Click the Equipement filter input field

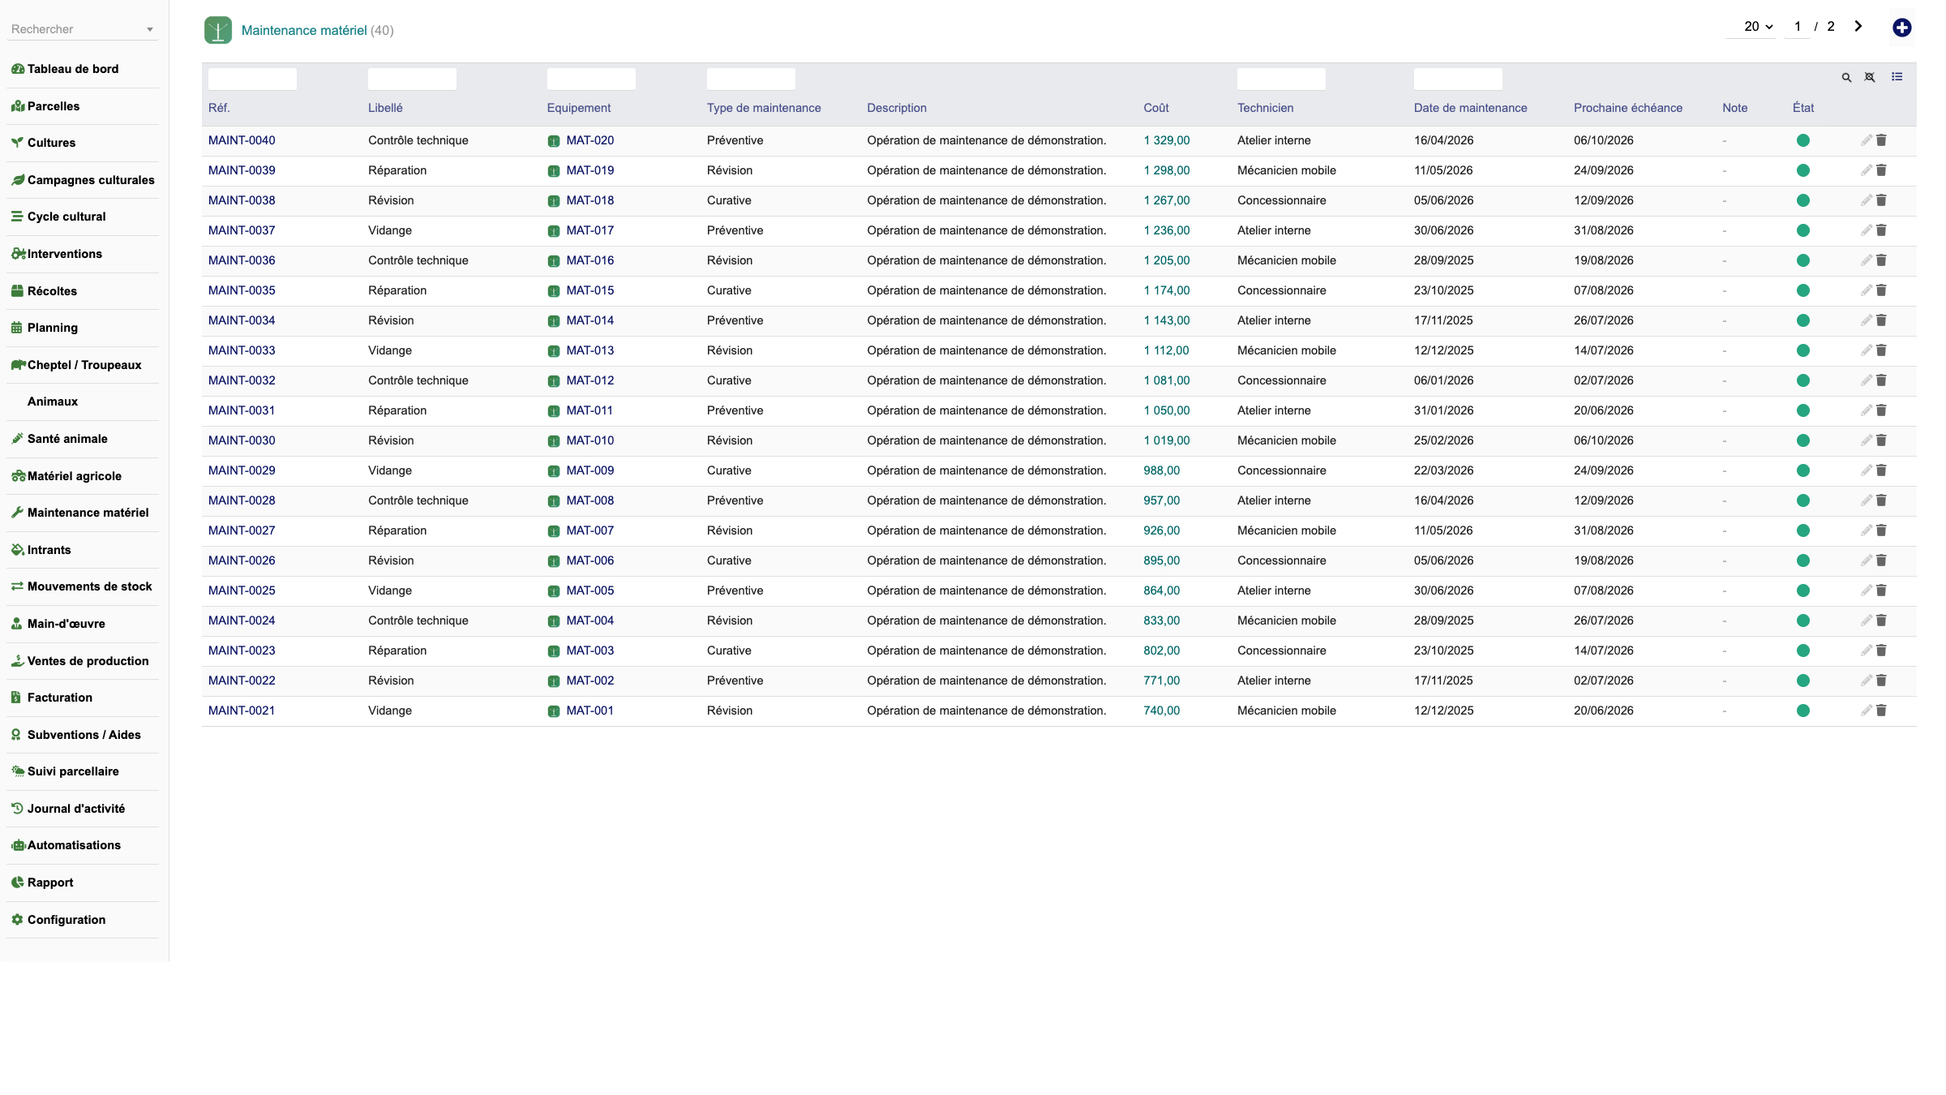click(591, 78)
